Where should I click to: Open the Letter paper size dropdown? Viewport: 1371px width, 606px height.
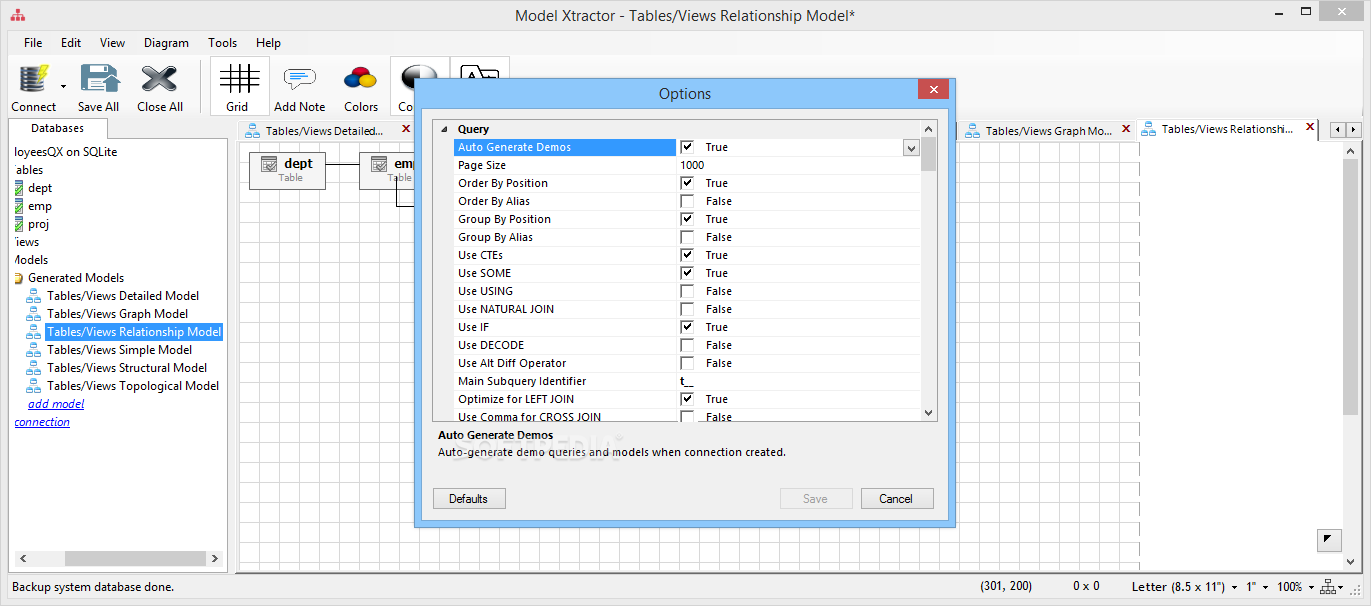click(1236, 587)
